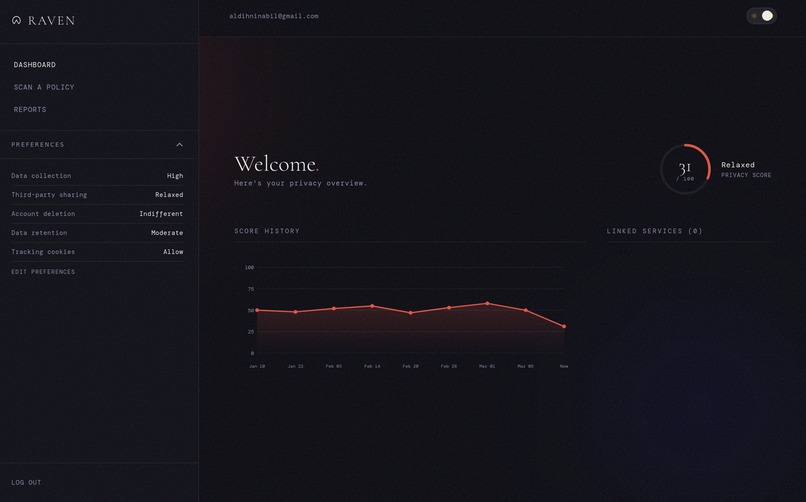
Task: Click the aldihninabil@gmail.com account email
Action: point(274,16)
